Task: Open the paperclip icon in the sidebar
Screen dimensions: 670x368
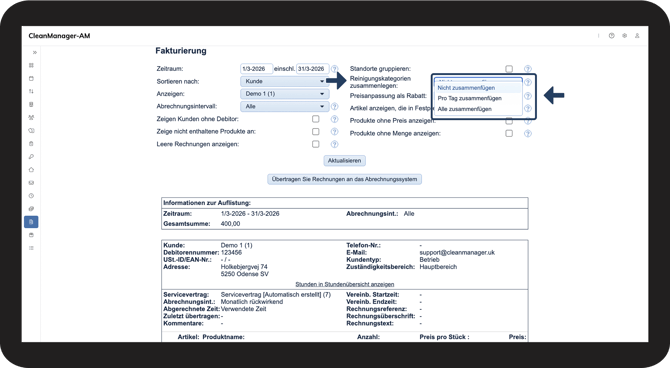Action: [31, 209]
